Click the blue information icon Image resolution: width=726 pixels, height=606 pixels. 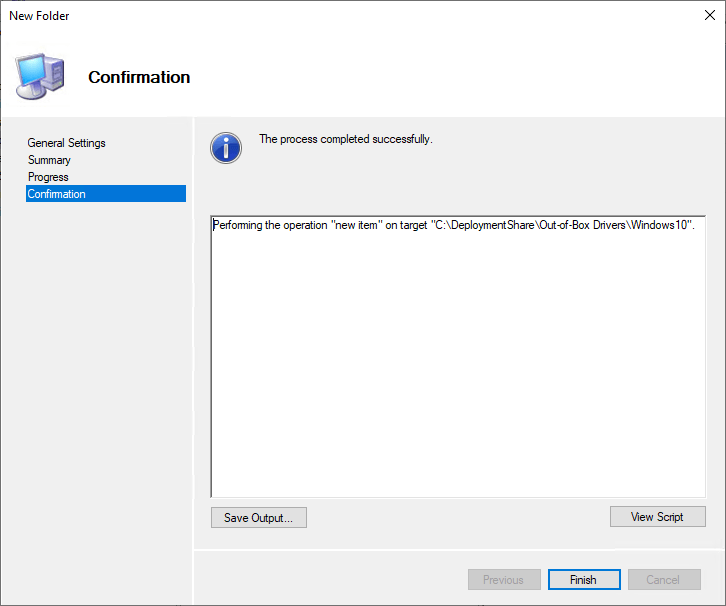click(x=226, y=147)
